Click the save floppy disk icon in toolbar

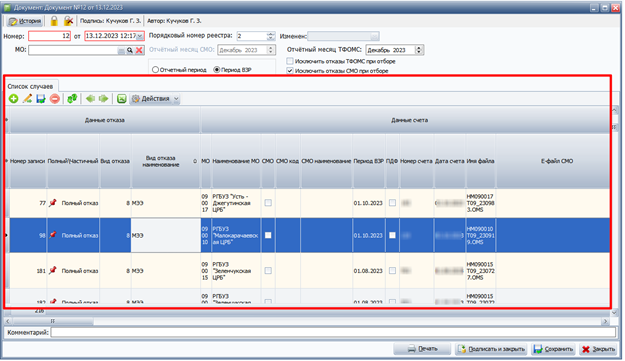[41, 99]
